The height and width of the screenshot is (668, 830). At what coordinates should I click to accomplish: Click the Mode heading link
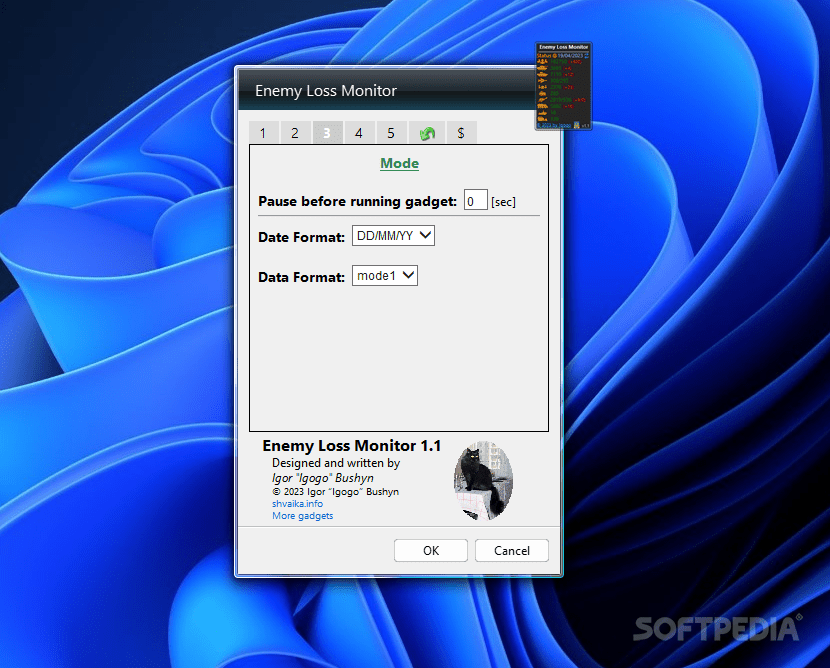tap(400, 163)
